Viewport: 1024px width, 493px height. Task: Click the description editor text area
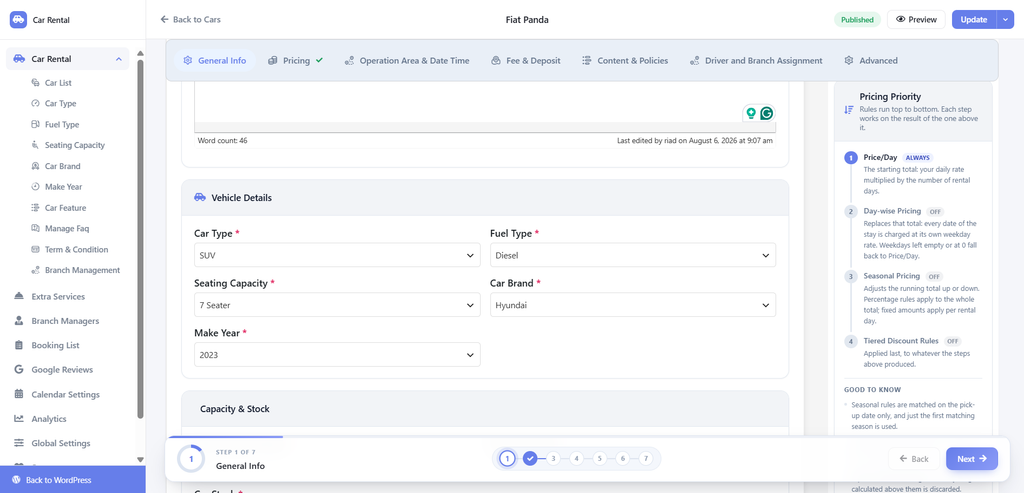pos(485,103)
